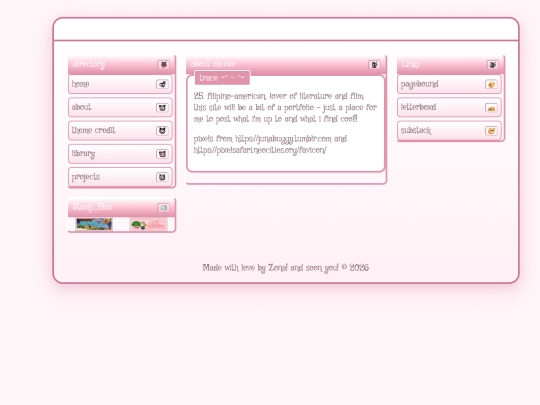Click the orange icon on the letterboxd row
Viewport: 540px width, 405px height.
tap(491, 108)
